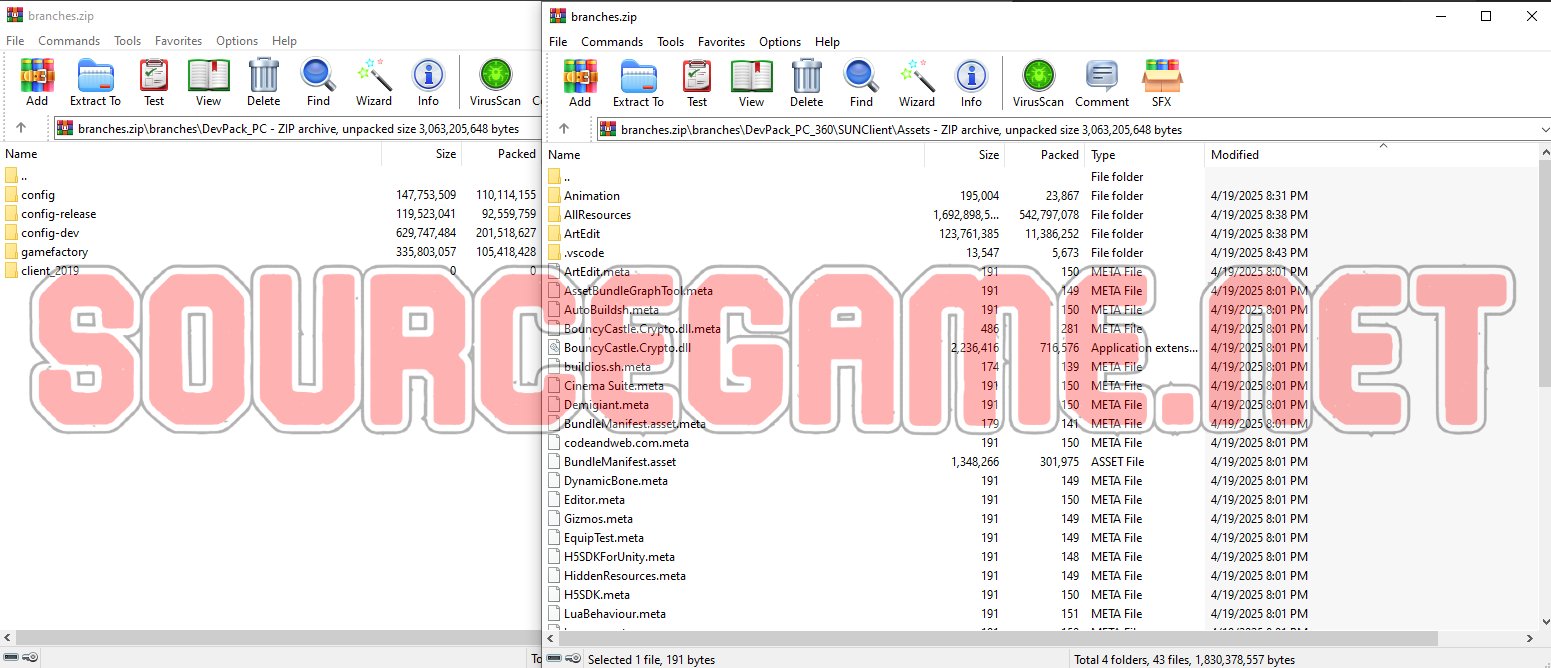
Task: Click the Test icon in the background left window
Action: (x=154, y=82)
